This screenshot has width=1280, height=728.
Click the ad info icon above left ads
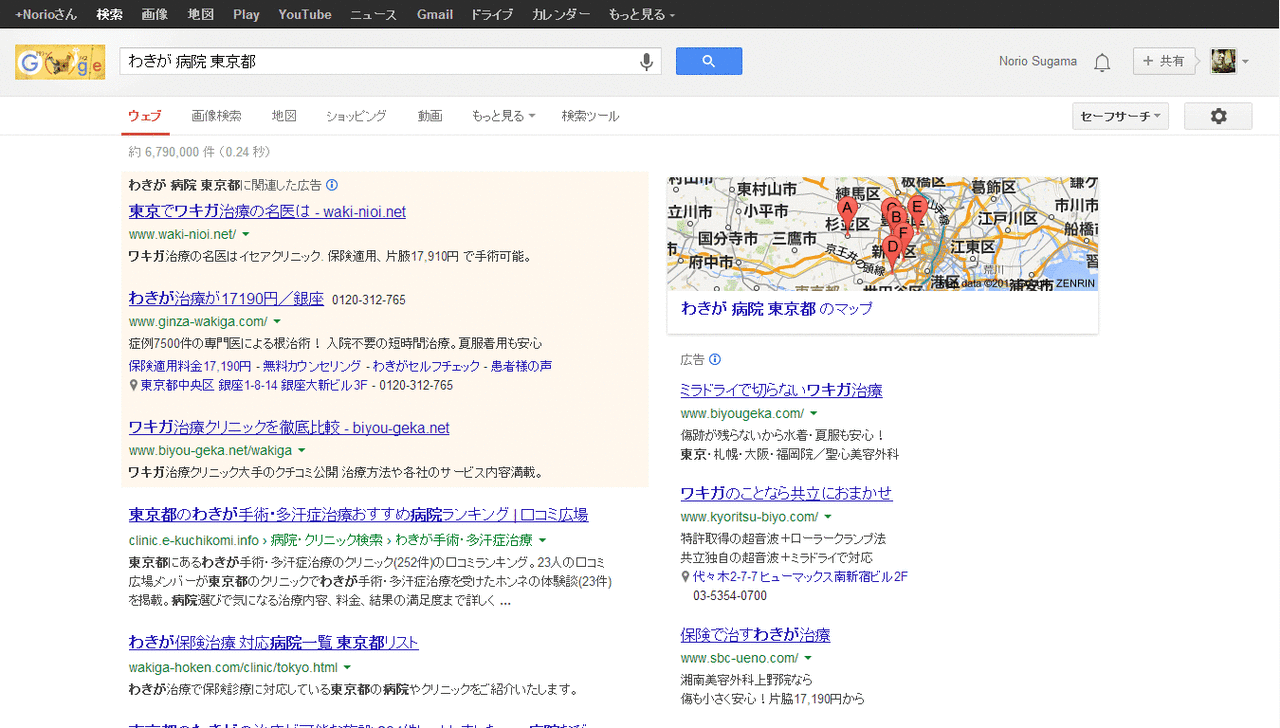pos(332,185)
